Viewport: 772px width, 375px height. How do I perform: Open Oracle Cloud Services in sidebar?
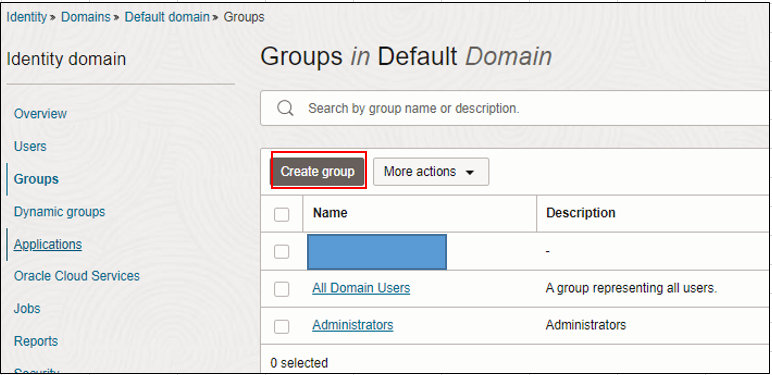(77, 276)
